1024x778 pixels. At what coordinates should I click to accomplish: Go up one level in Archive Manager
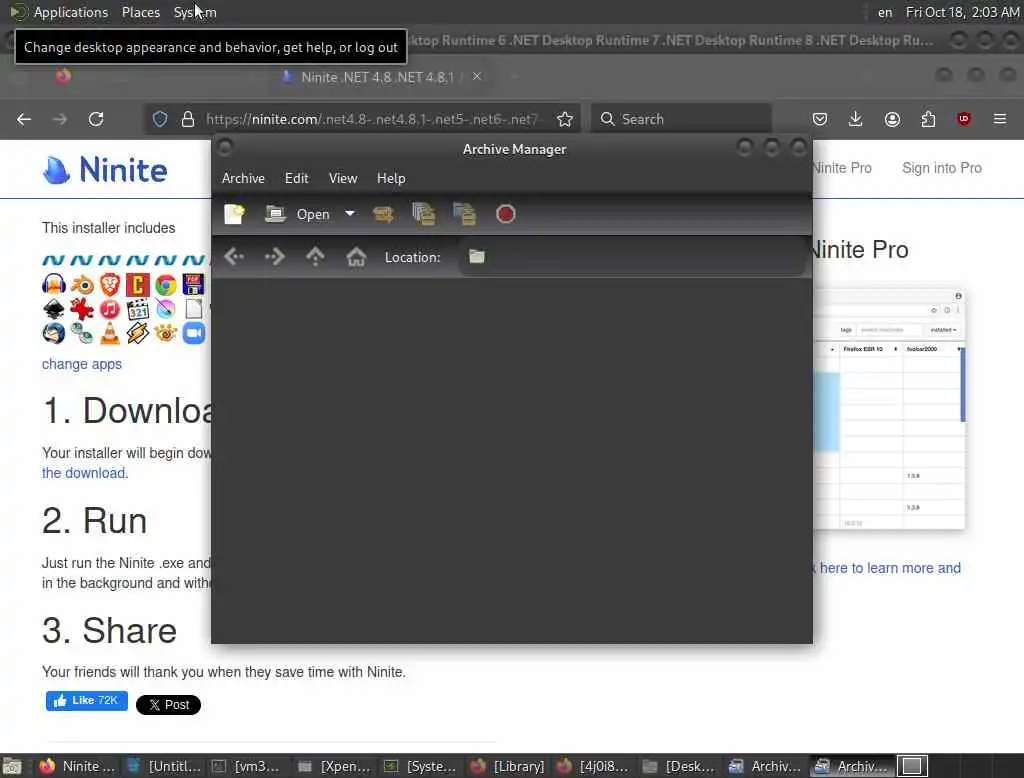[315, 257]
